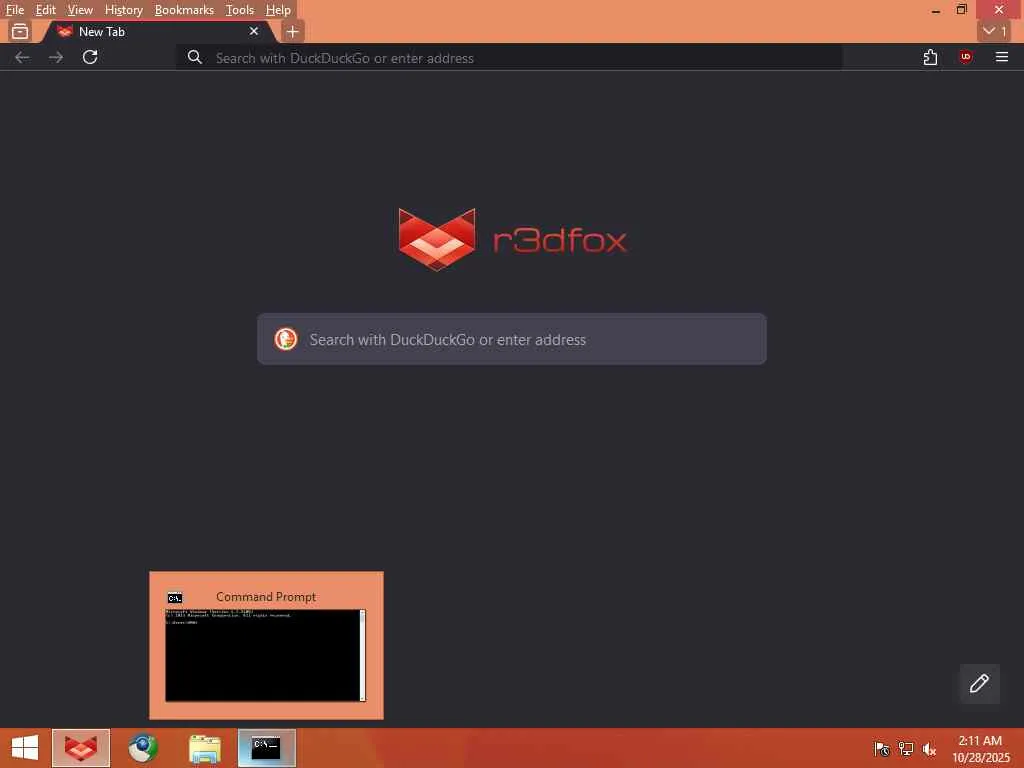Open the Extensions puzzle icon
Screen dimensions: 1024x768
(x=930, y=57)
